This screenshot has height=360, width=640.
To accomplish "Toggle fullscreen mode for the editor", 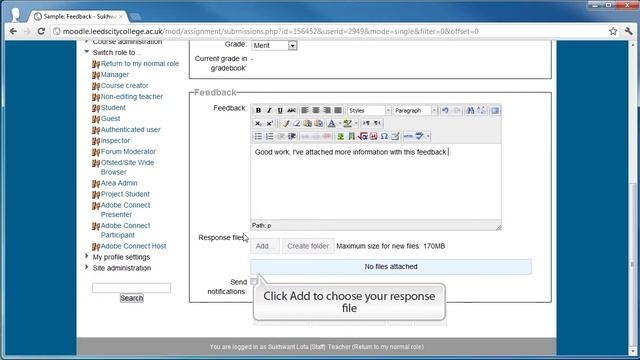I will click(495, 110).
